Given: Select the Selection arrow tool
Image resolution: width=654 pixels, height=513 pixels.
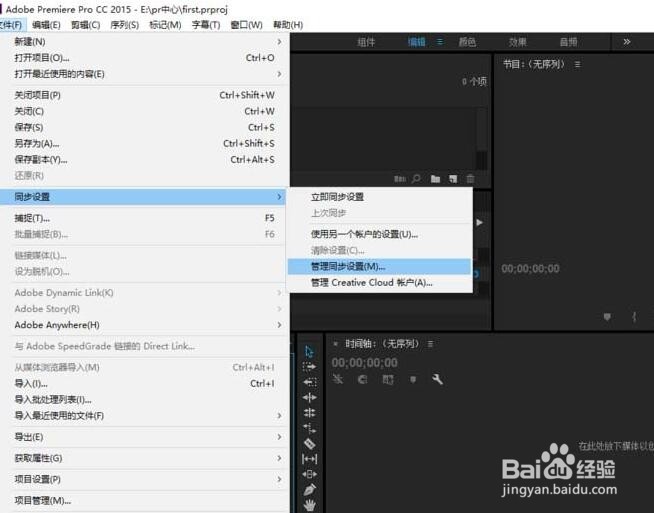Looking at the screenshot, I should 309,352.
